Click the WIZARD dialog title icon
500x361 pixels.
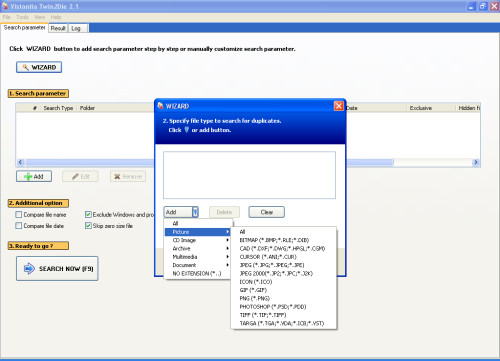pyautogui.click(x=160, y=106)
